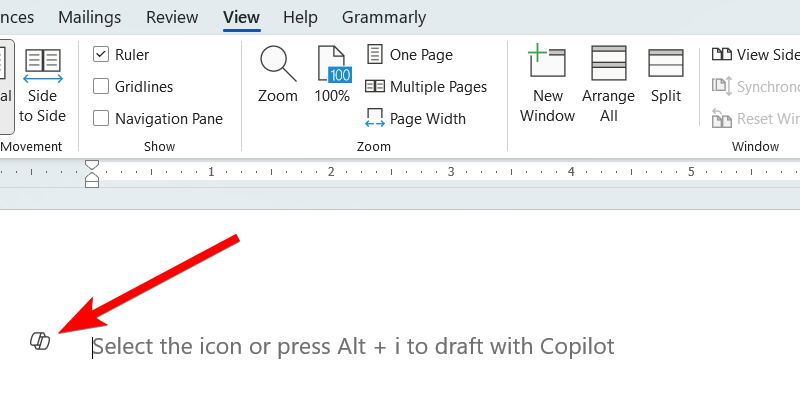Select Multiple Pages view
Image resolution: width=800 pixels, height=400 pixels.
pos(426,87)
